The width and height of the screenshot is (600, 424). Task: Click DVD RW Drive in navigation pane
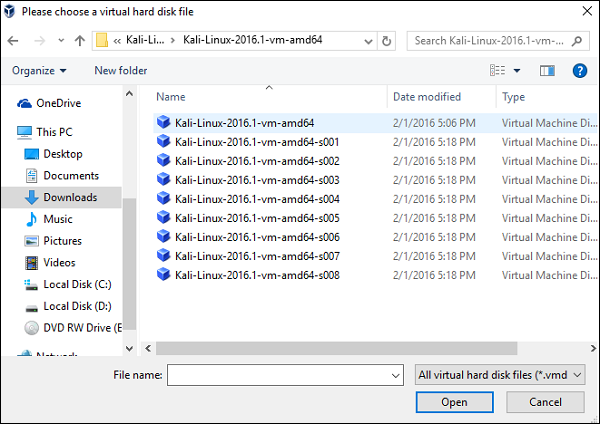click(80, 327)
